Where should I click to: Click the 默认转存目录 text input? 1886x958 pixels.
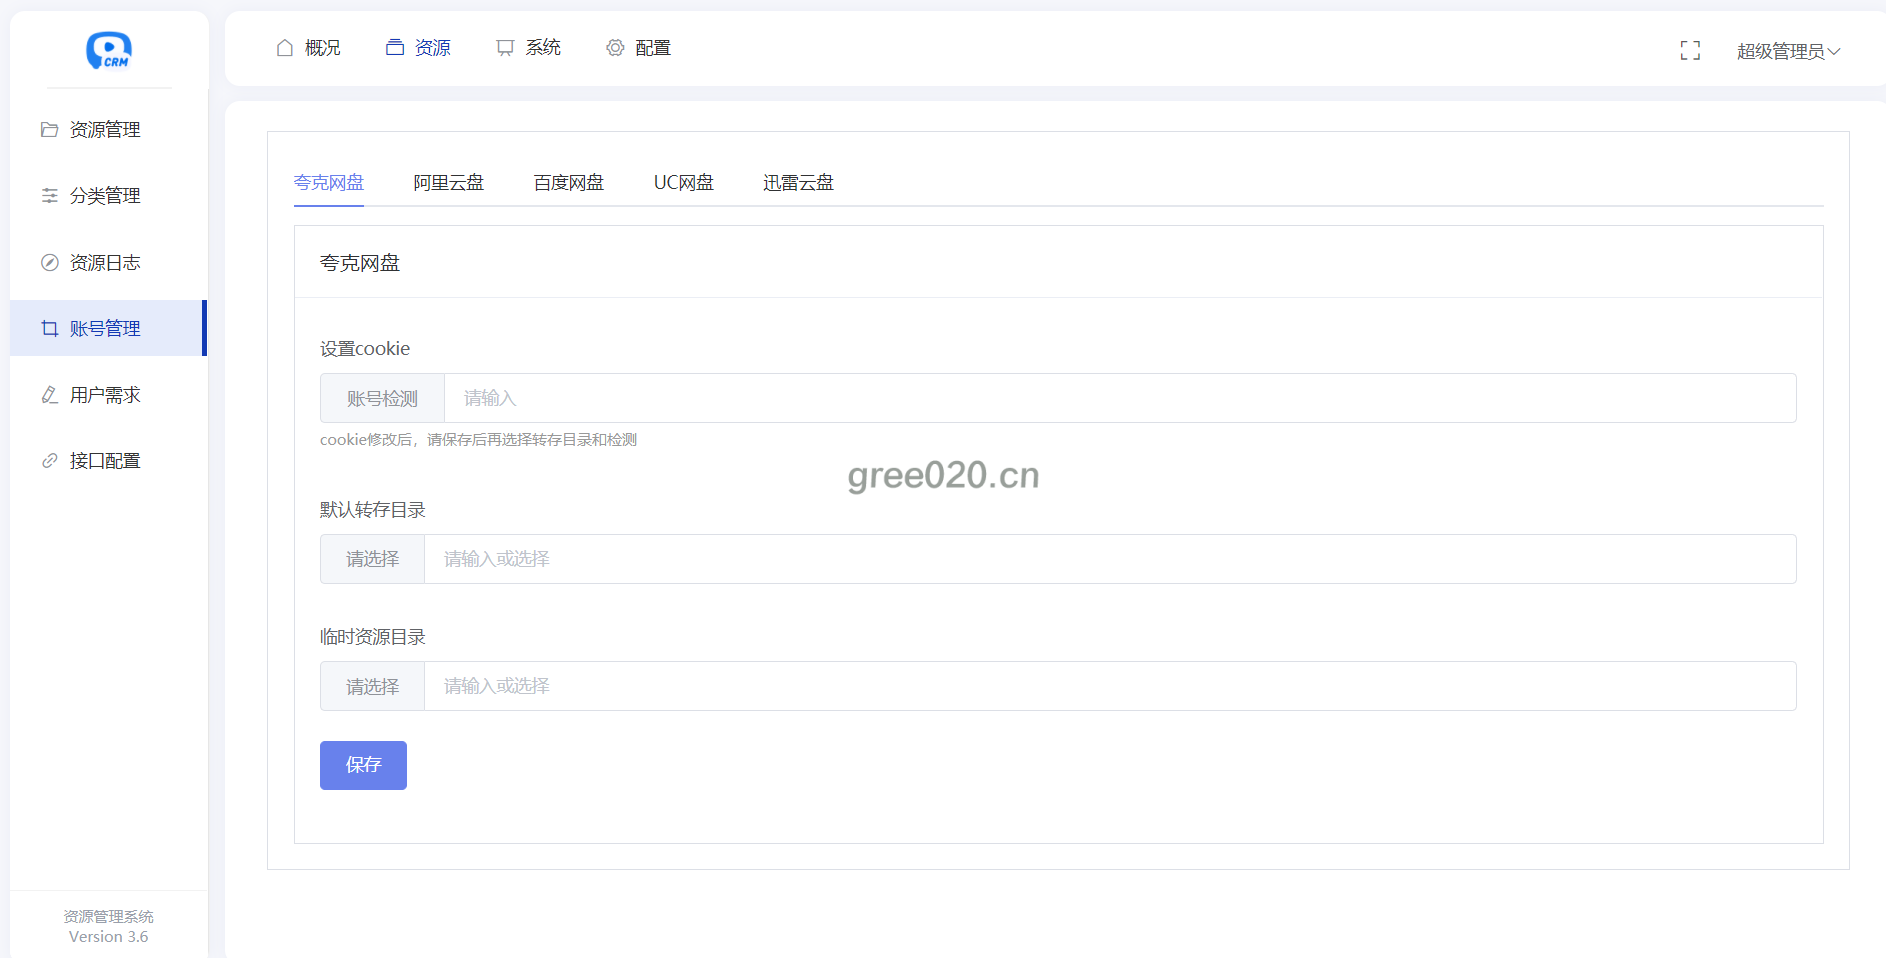[x=1109, y=559]
